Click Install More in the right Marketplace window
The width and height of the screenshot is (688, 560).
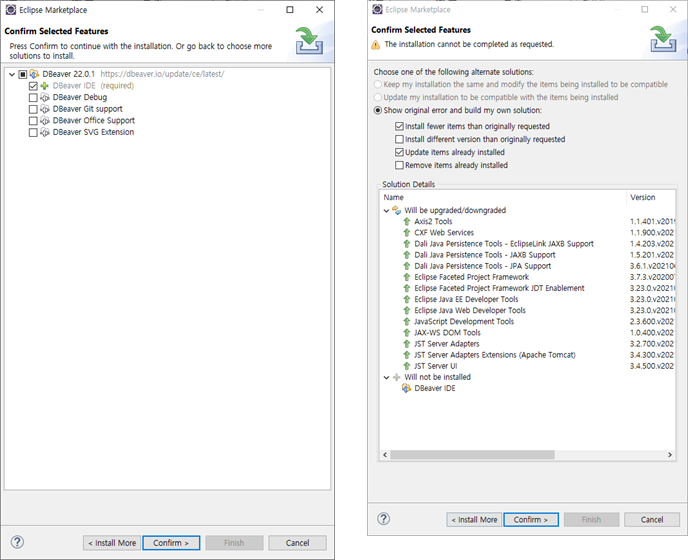(474, 520)
